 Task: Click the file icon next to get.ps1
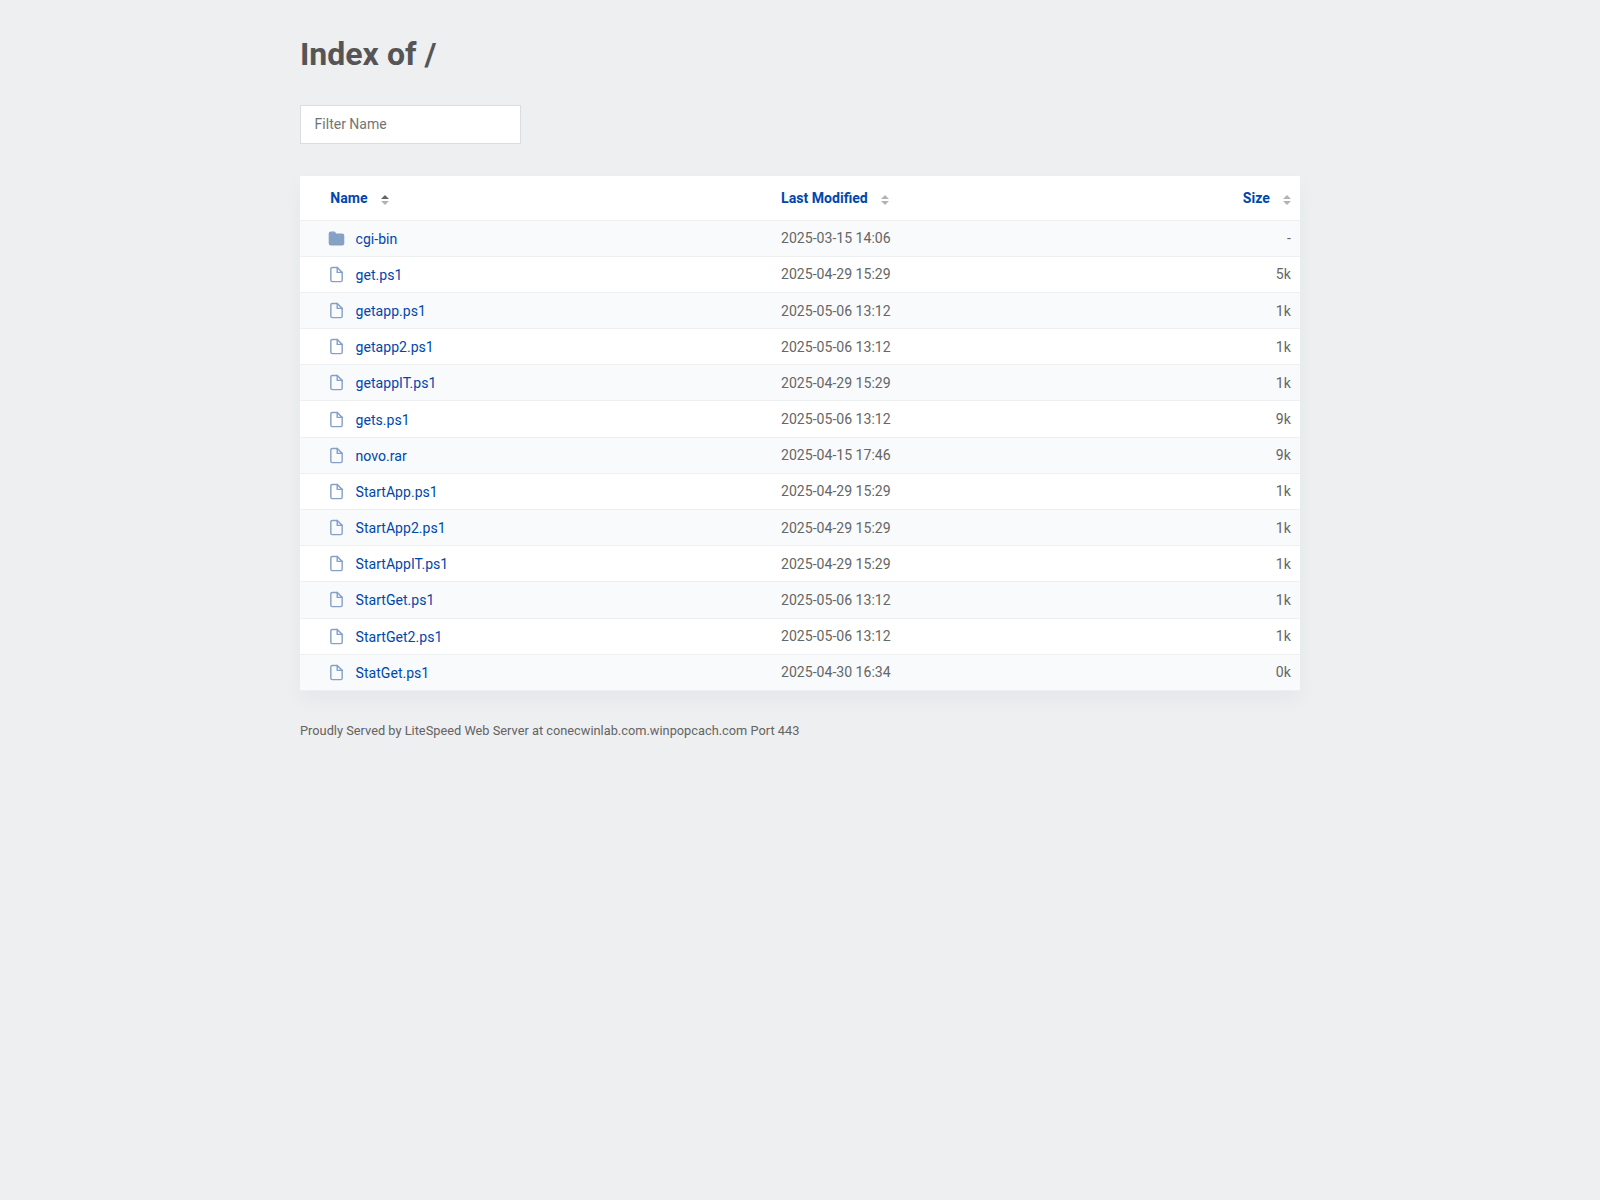[337, 274]
